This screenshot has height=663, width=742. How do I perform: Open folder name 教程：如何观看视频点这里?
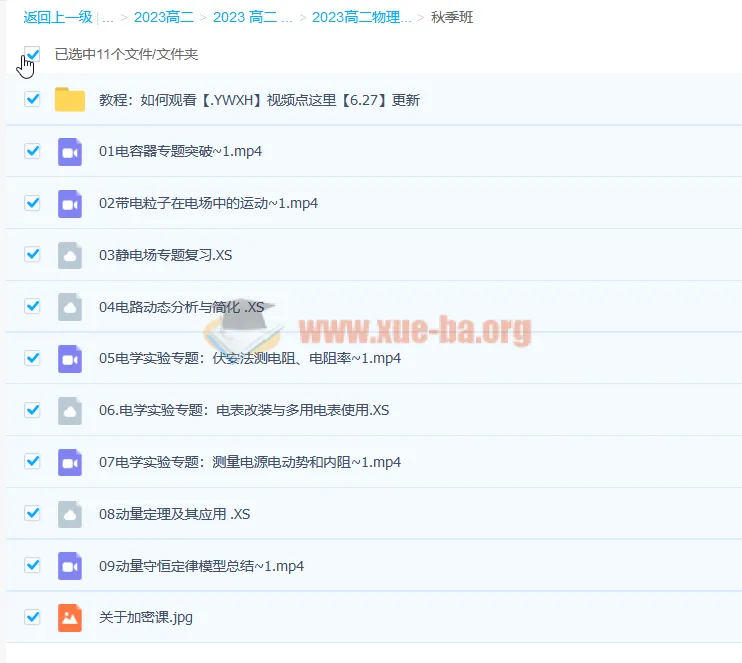[259, 100]
